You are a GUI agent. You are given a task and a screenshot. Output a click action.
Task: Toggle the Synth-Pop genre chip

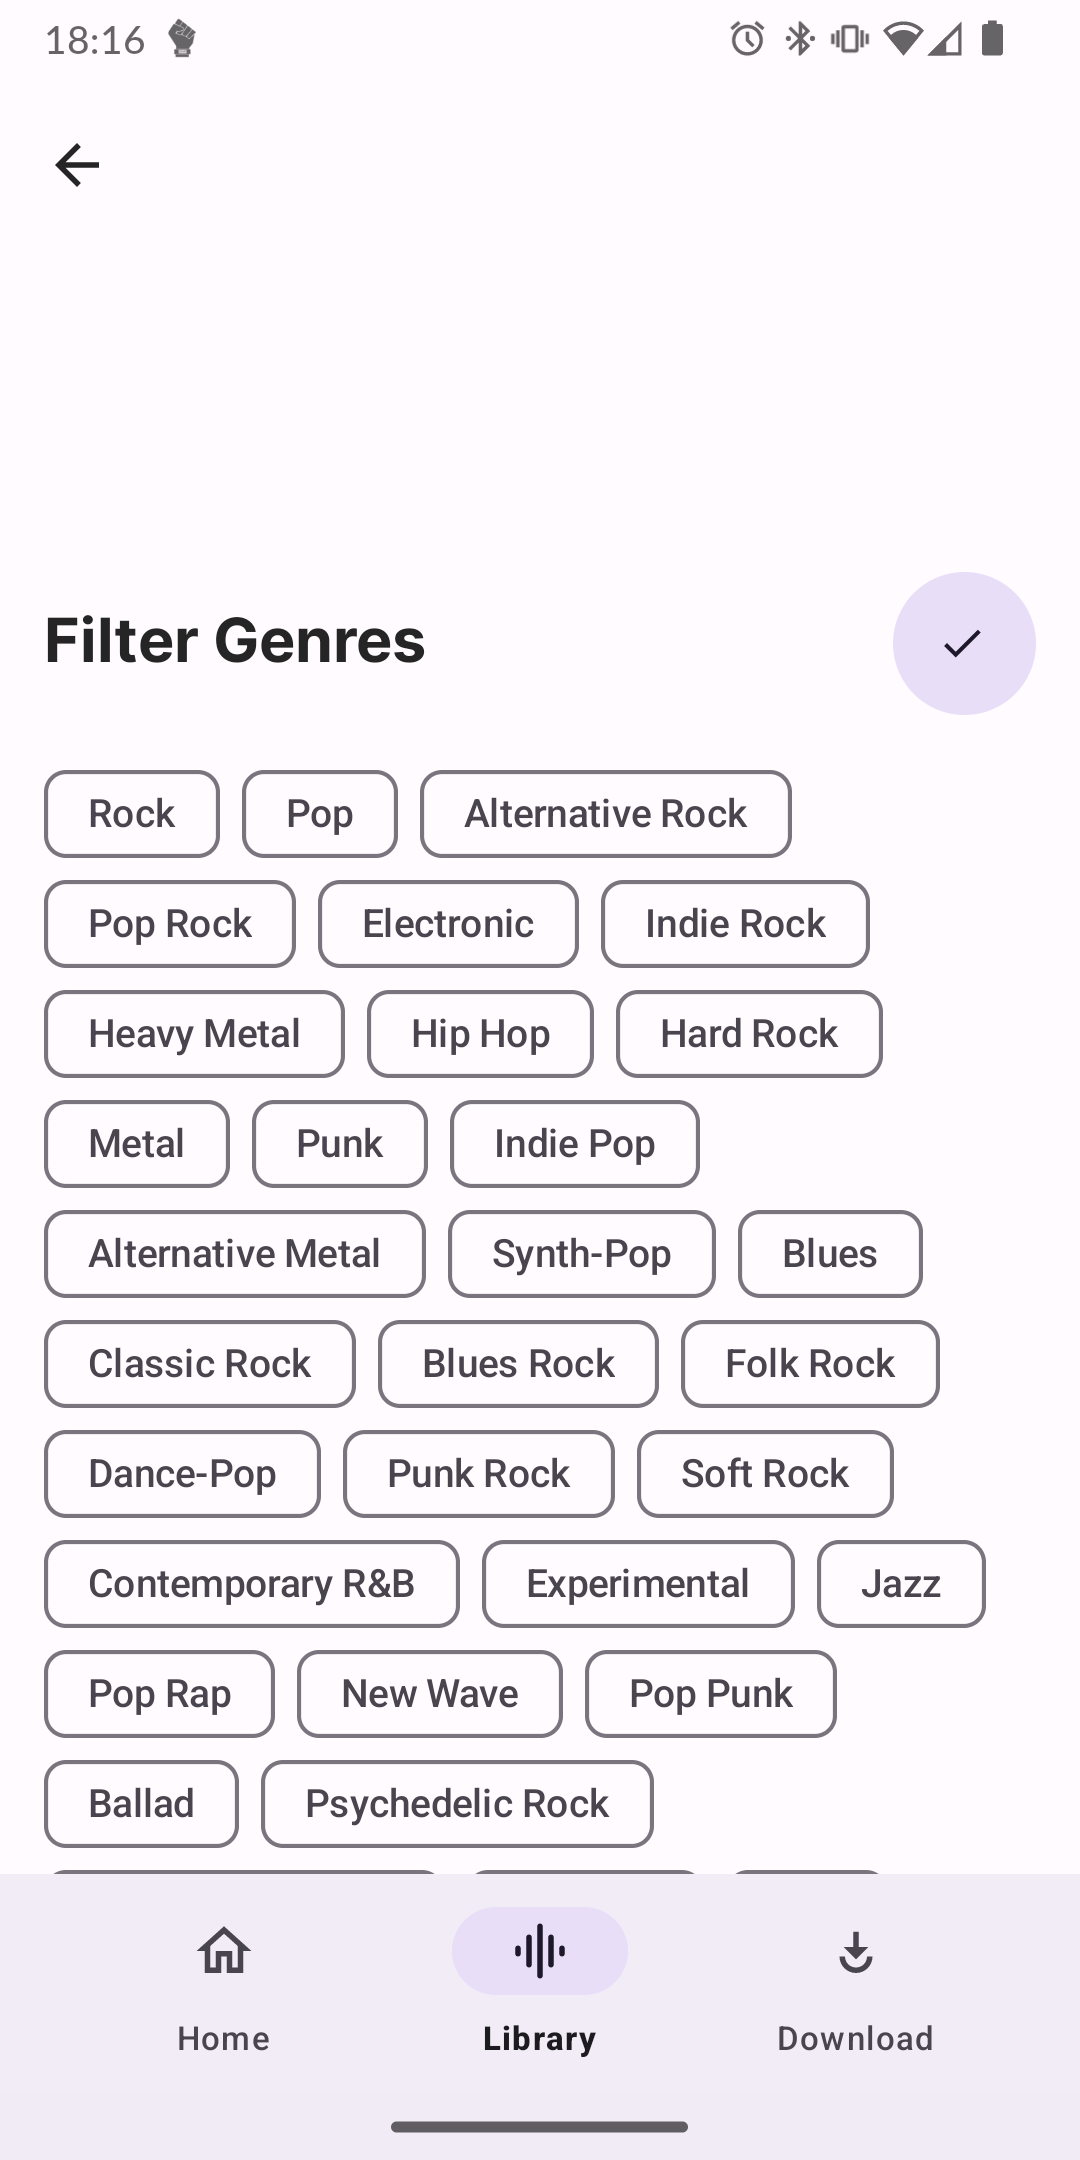(x=581, y=1254)
